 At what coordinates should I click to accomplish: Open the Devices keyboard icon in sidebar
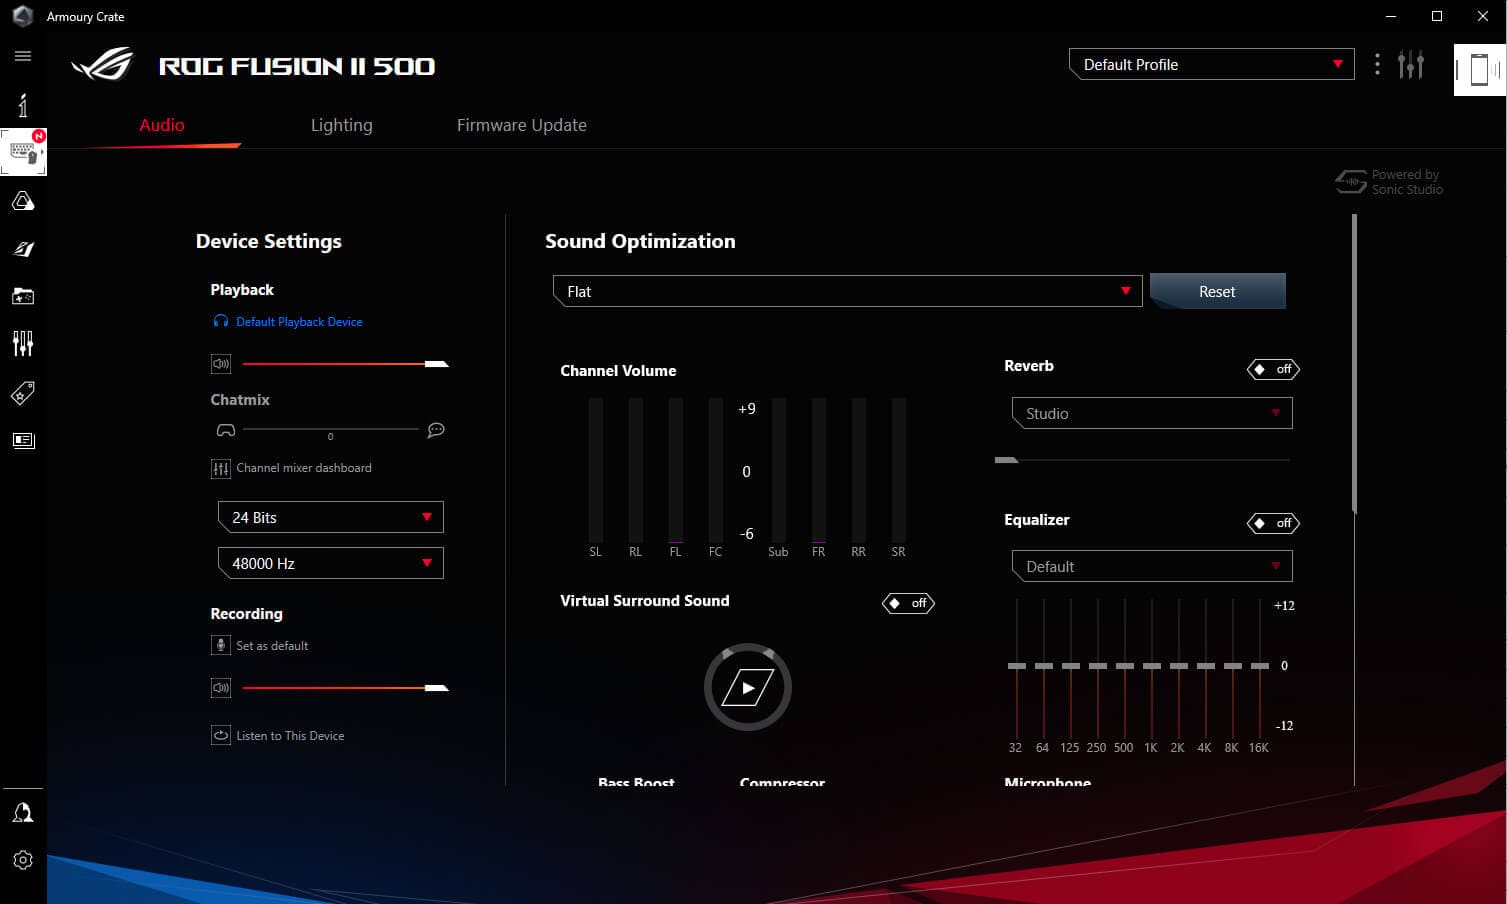[23, 152]
